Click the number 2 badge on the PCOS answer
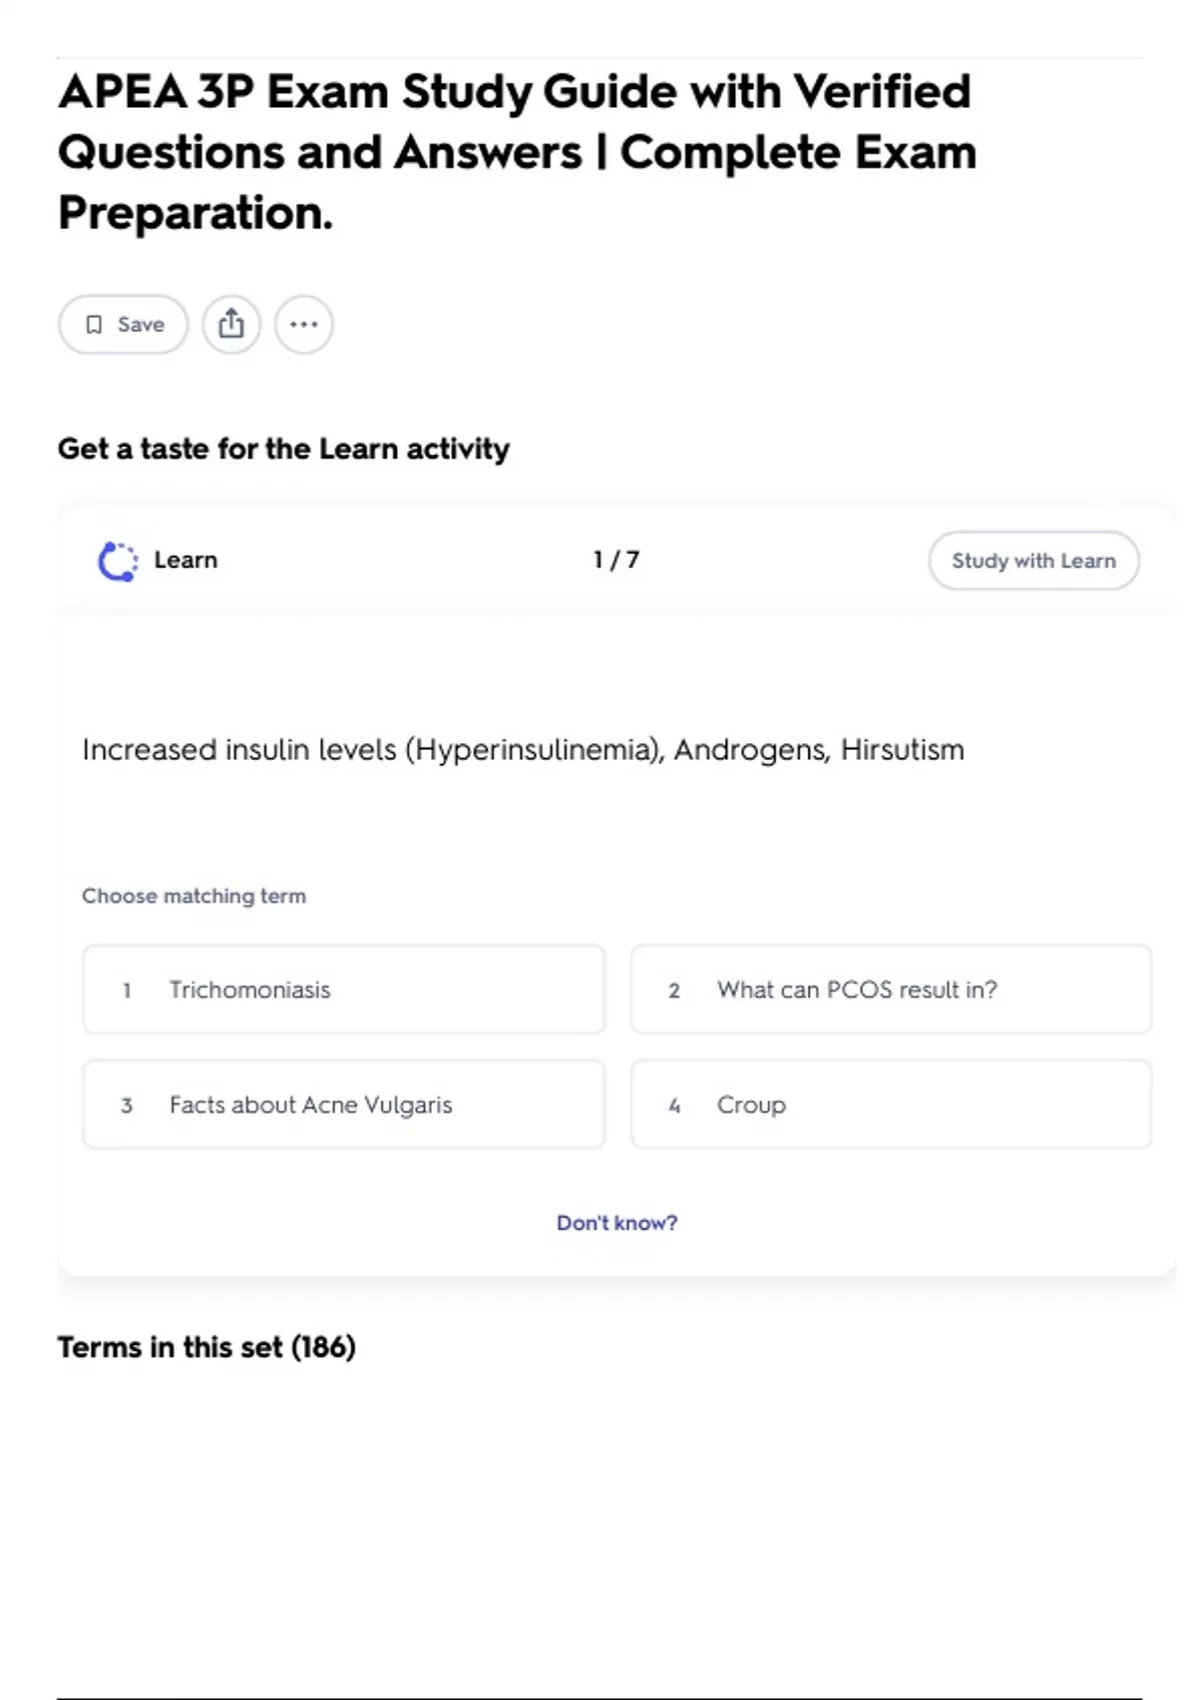Image resolution: width=1200 pixels, height=1700 pixels. pos(674,990)
